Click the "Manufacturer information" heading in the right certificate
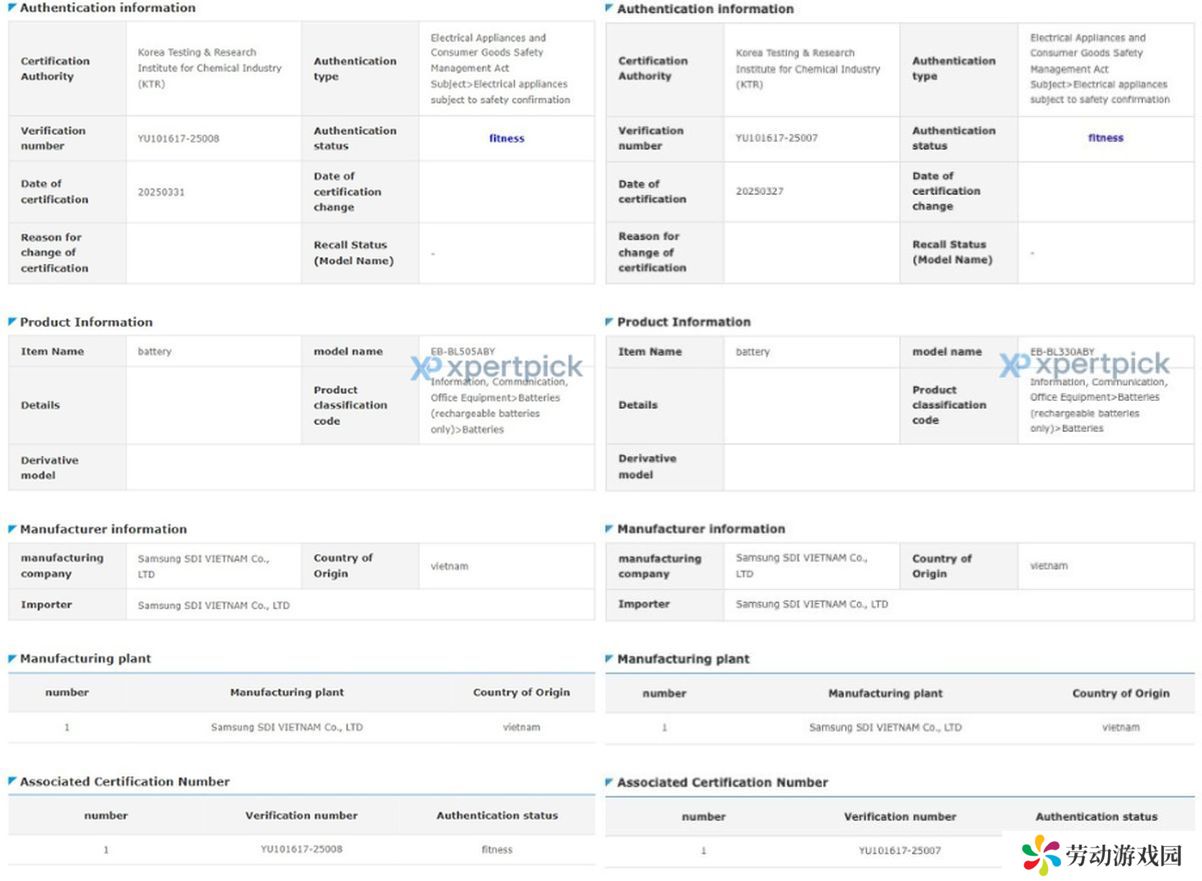1202x881 pixels. [701, 529]
